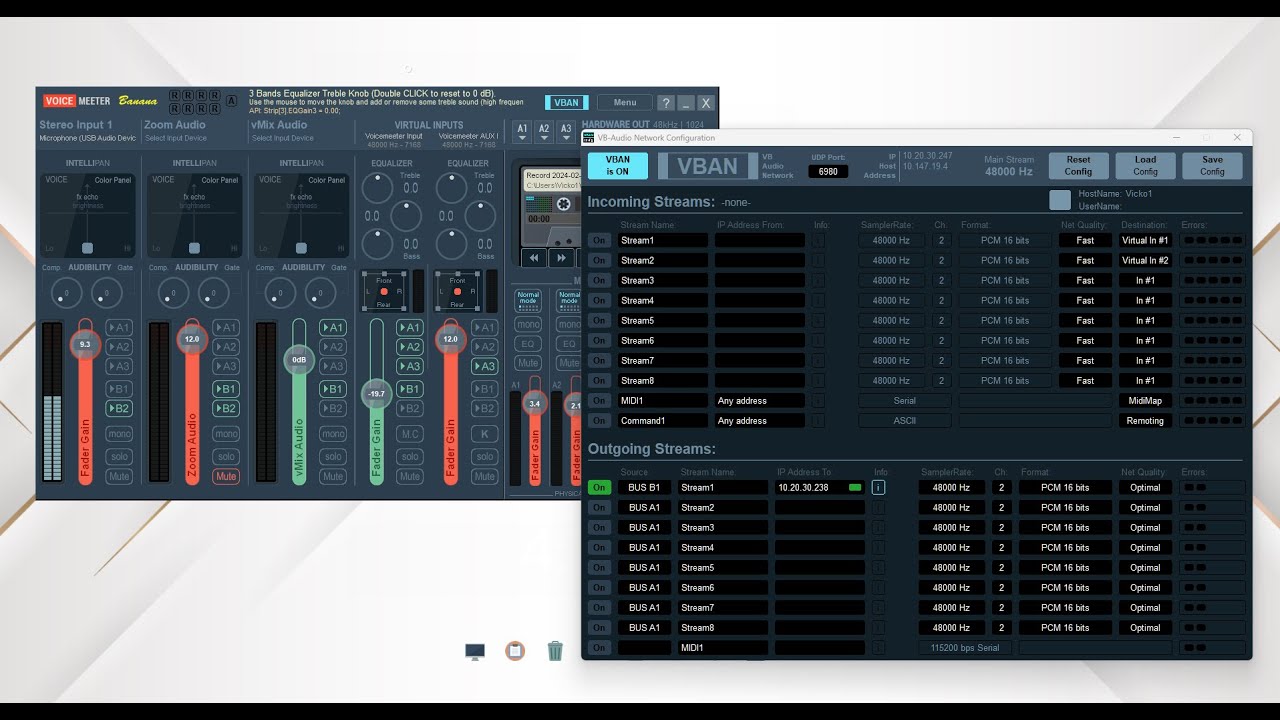Open the Recycle Bin desktop icon
The width and height of the screenshot is (1280, 720).
(555, 651)
